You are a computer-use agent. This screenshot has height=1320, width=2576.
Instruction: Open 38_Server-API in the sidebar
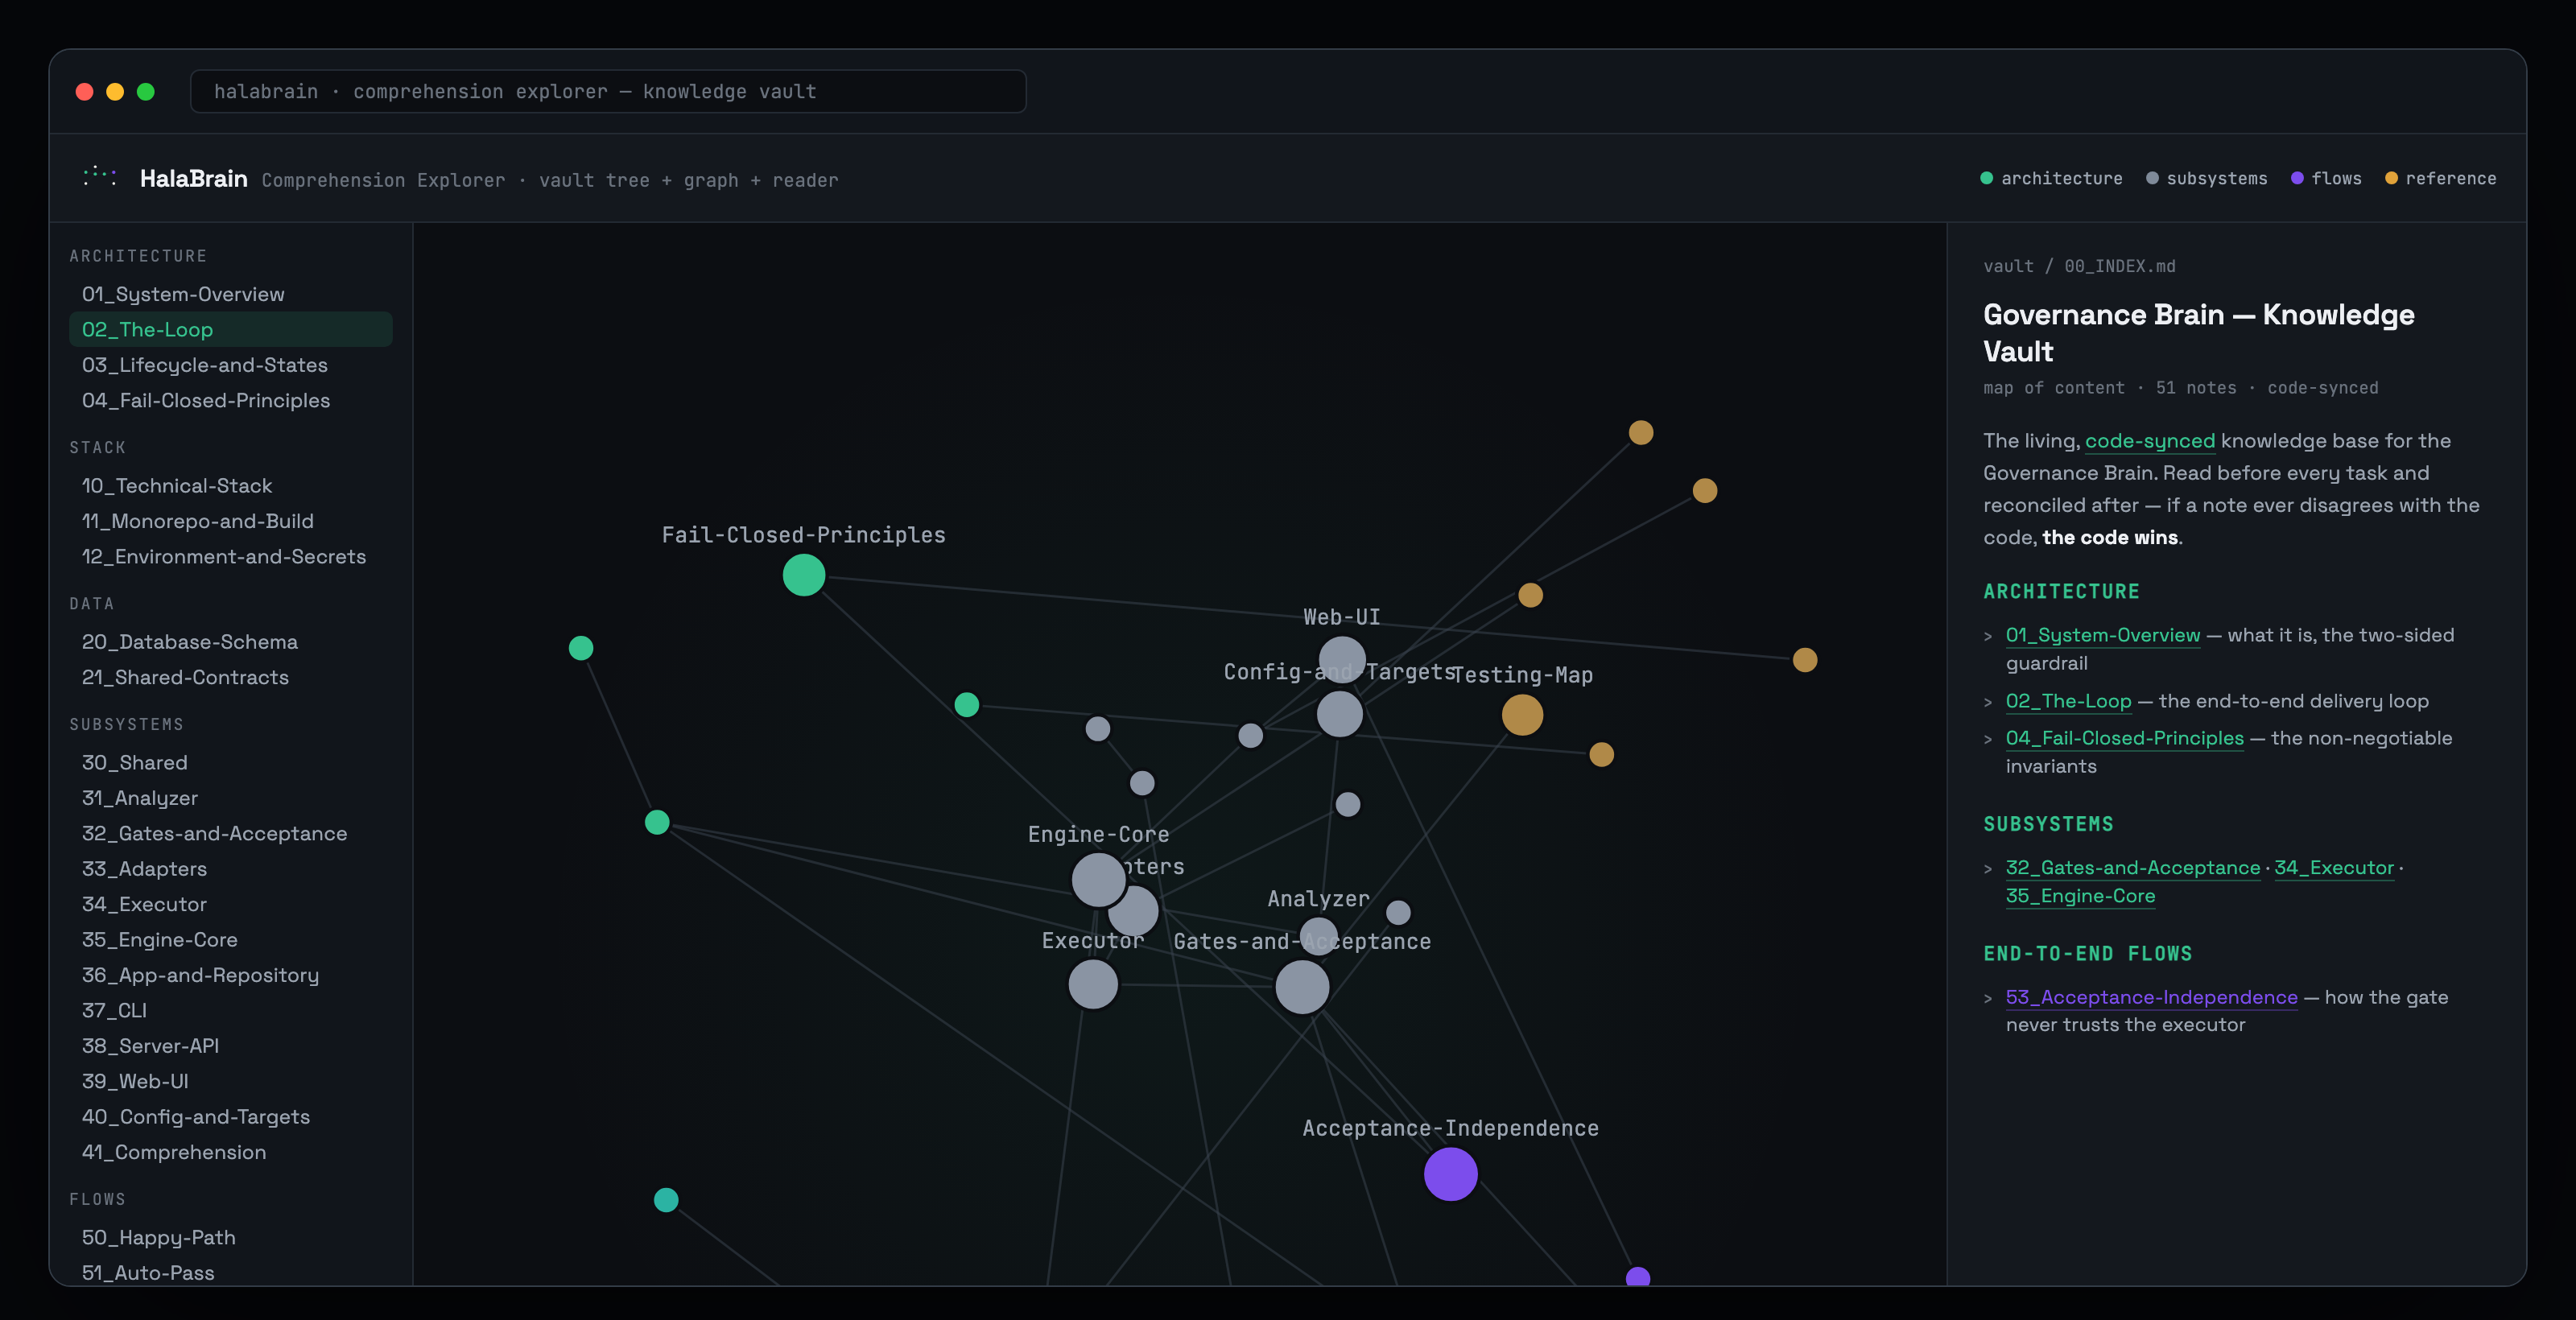[231, 1046]
